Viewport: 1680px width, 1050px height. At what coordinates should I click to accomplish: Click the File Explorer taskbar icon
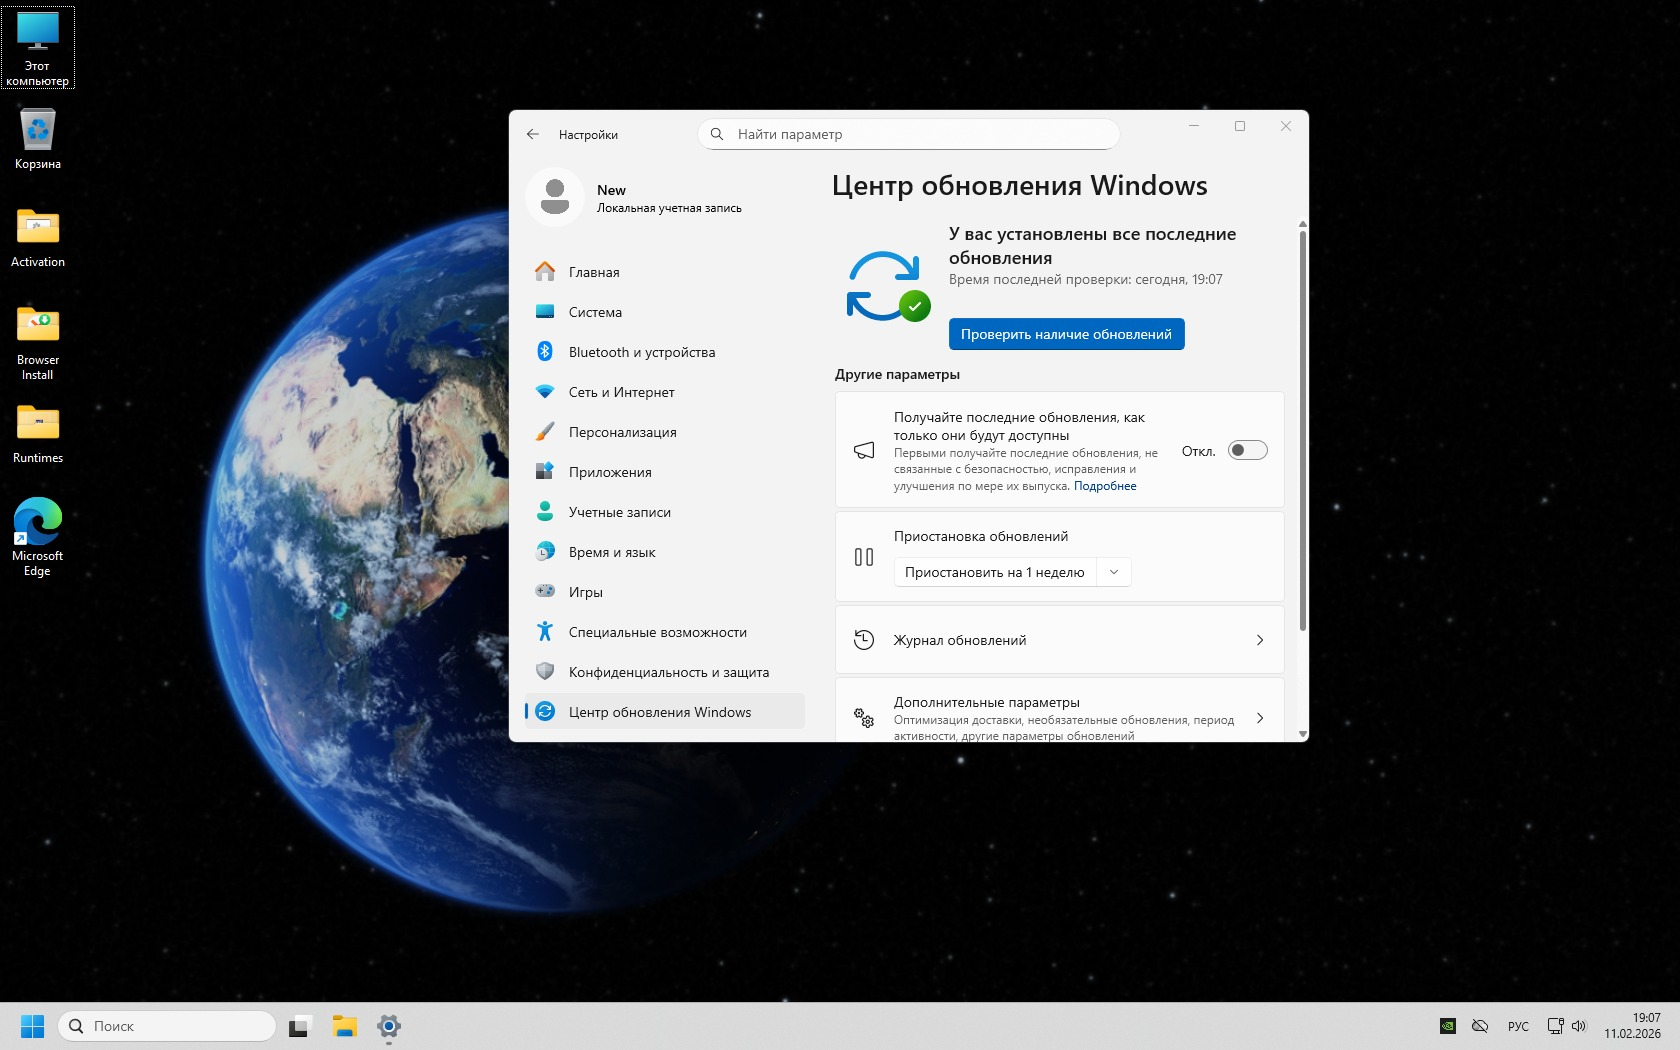click(344, 1026)
